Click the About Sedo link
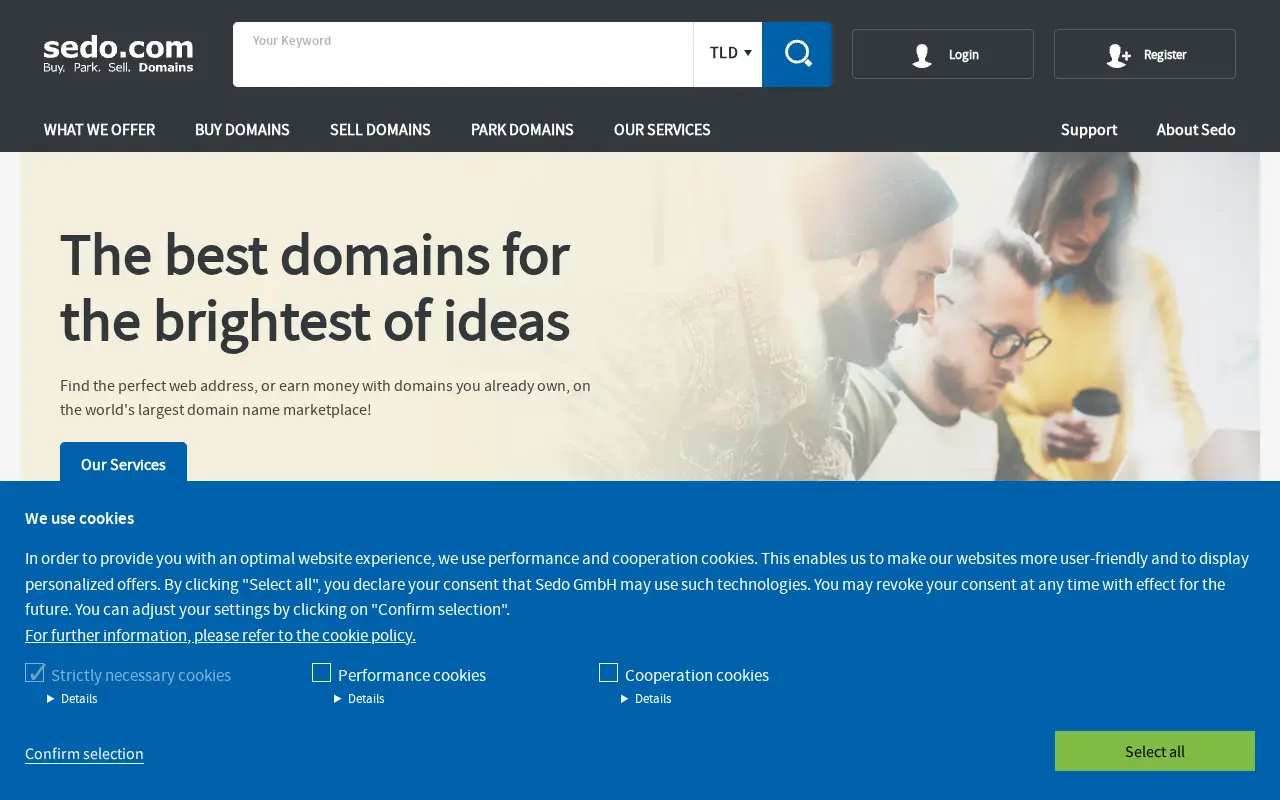The width and height of the screenshot is (1280, 800). coord(1196,130)
